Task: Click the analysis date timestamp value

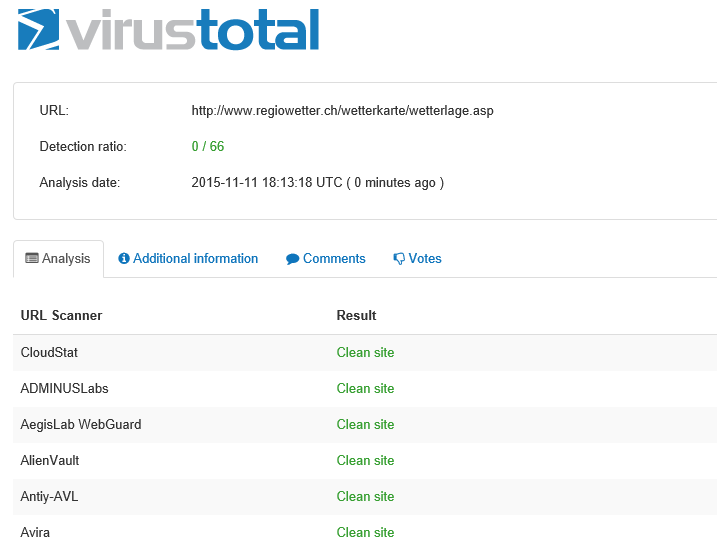Action: pos(317,182)
